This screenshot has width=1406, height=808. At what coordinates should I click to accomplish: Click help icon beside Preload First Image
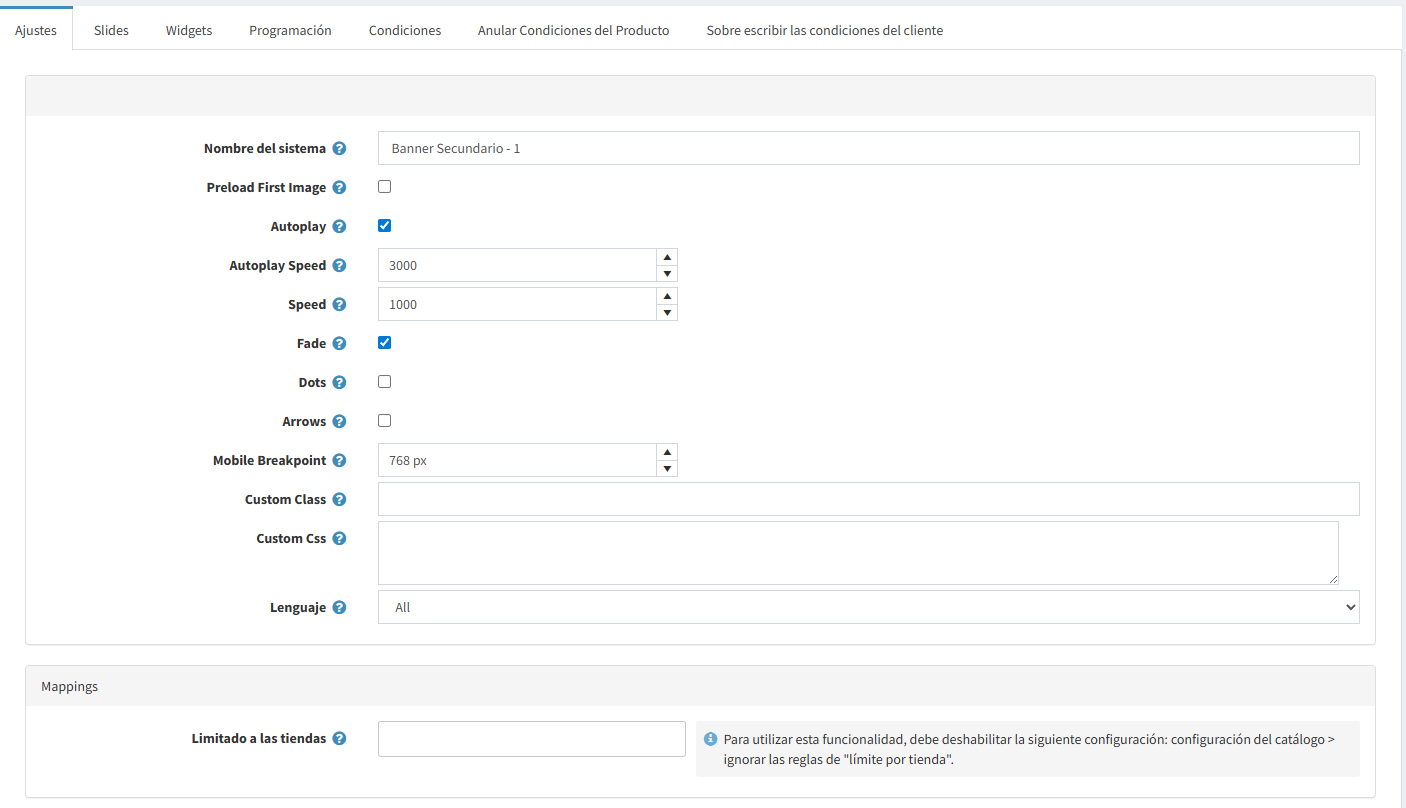tap(339, 188)
